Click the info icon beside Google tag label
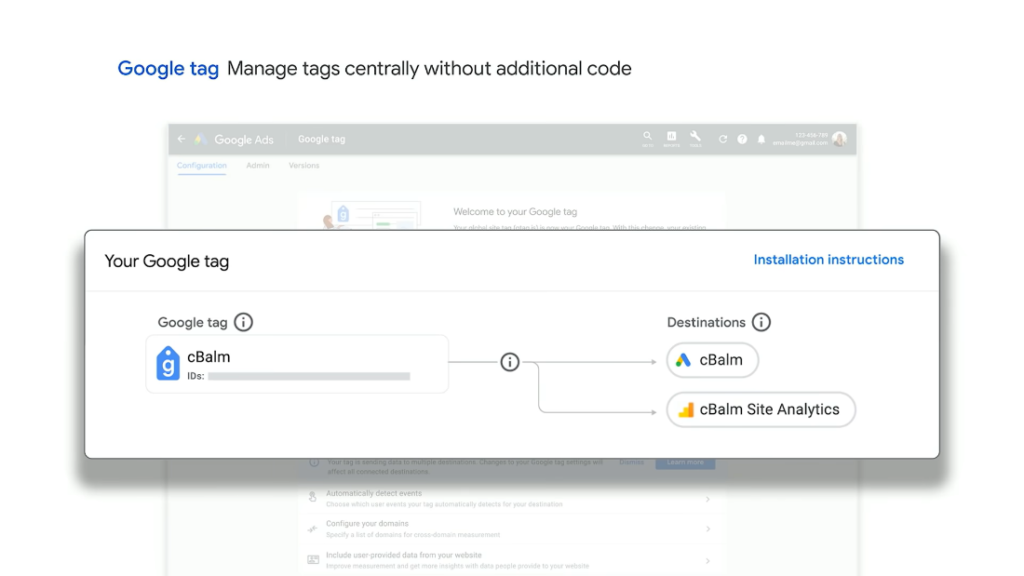Viewport: 1024px width, 576px height. (x=243, y=322)
